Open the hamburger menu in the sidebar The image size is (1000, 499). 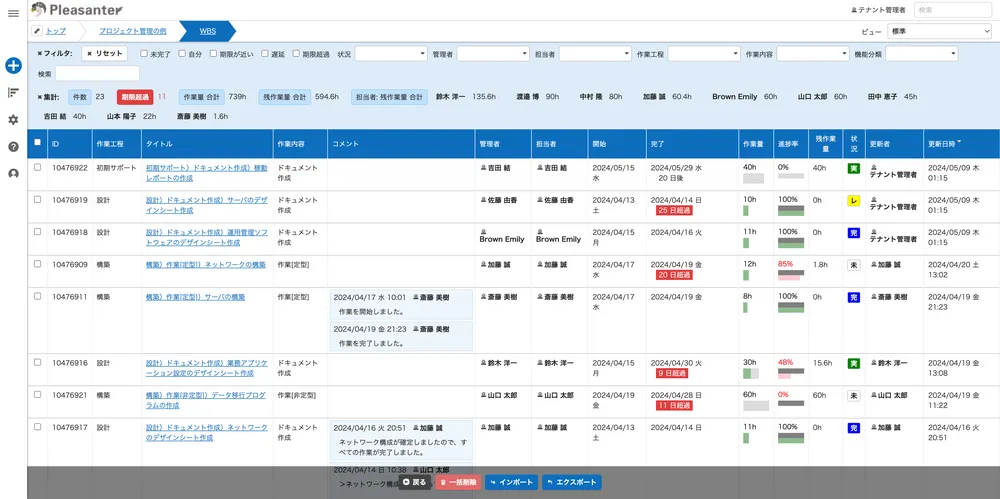[13, 13]
